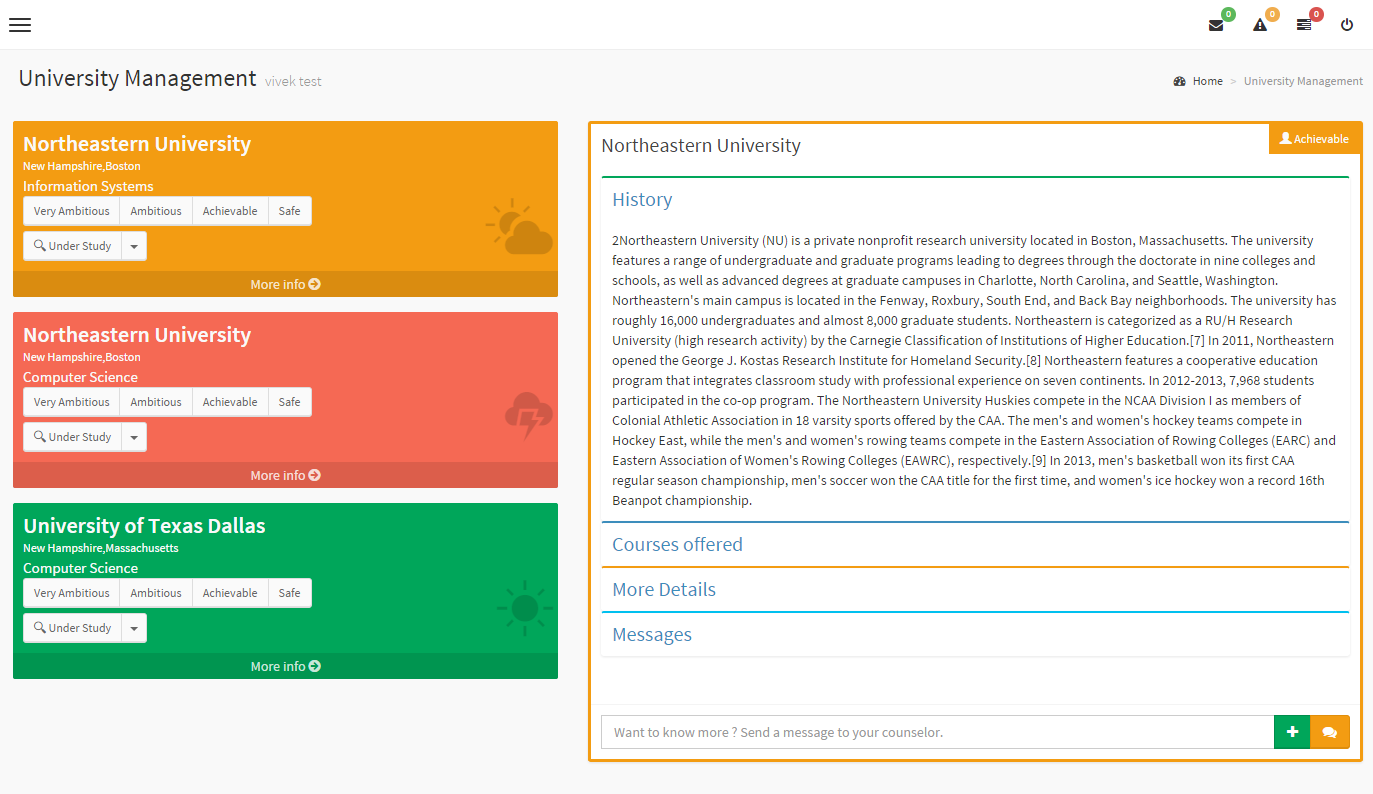This screenshot has width=1373, height=794.
Task: Click the green plus button beside message box
Action: coord(1292,732)
